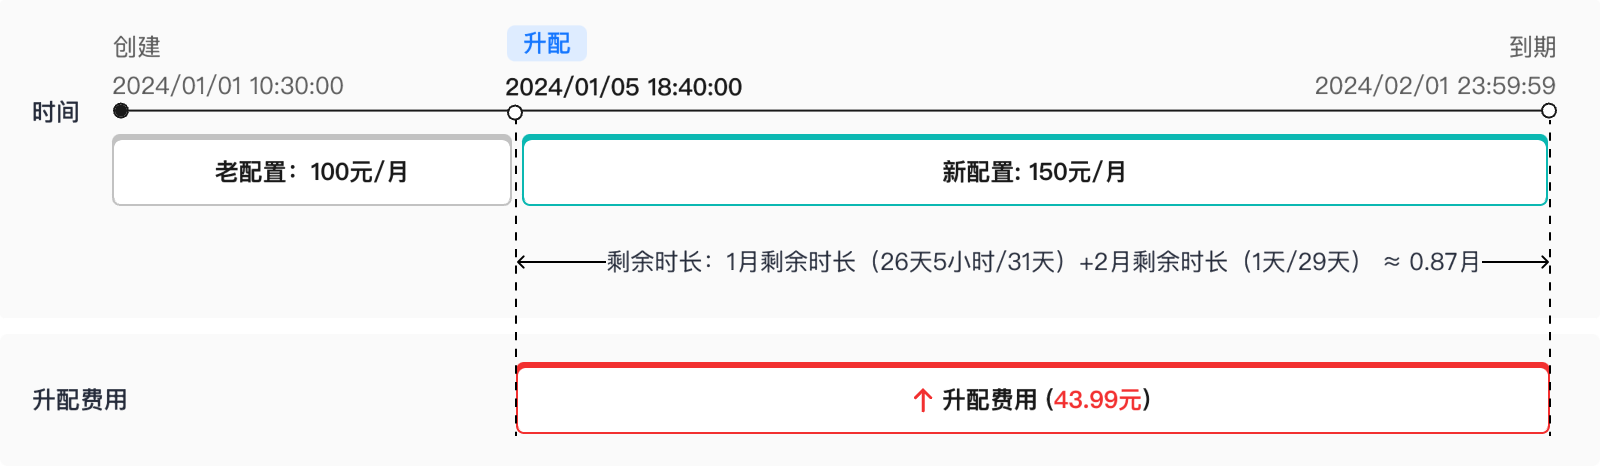Click the left arrowhead of remaining duration
This screenshot has width=1600, height=466.
522,263
